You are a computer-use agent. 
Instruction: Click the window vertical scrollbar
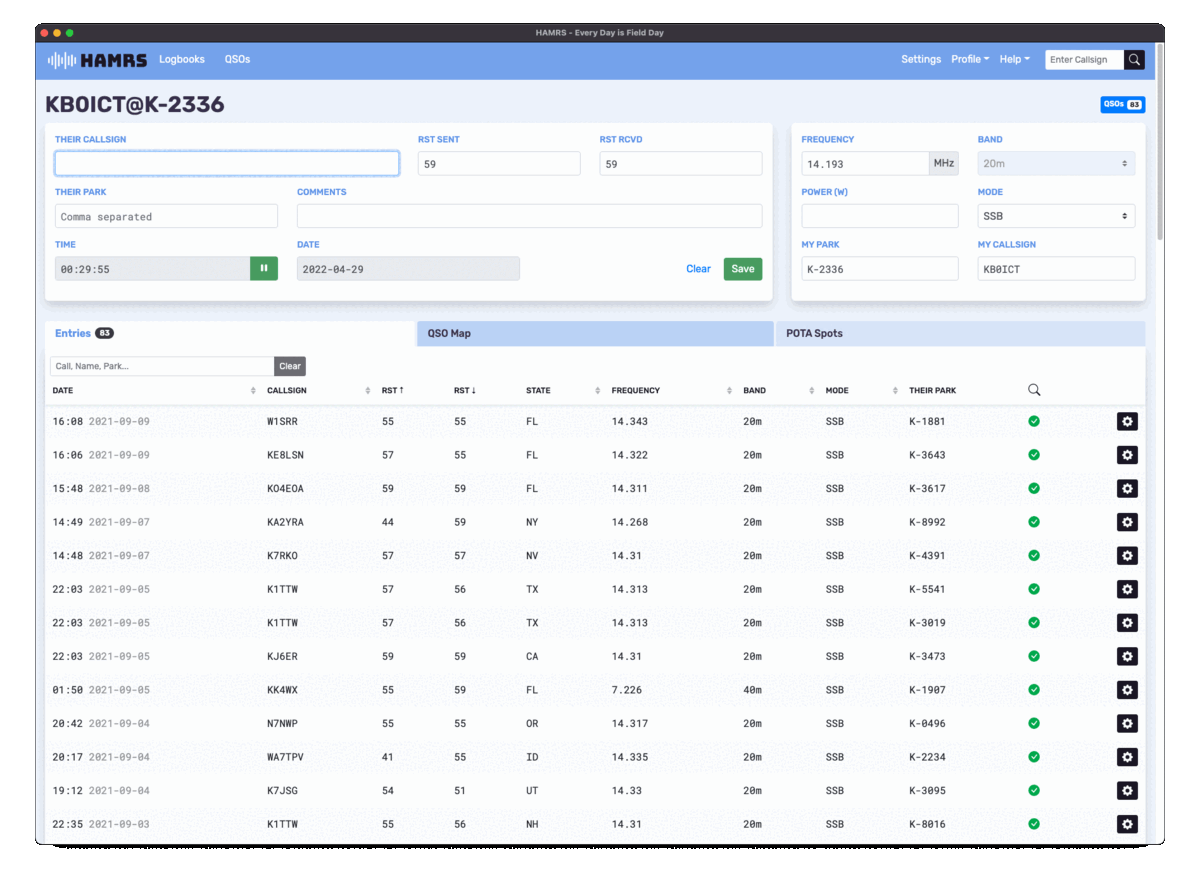1159,140
